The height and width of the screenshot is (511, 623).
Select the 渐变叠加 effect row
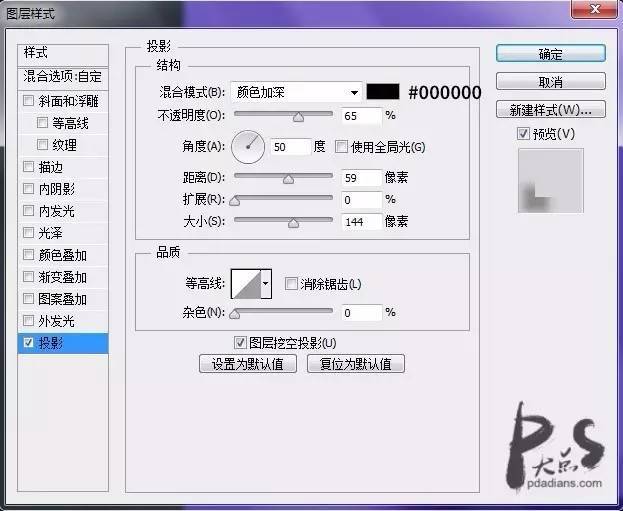tap(63, 277)
